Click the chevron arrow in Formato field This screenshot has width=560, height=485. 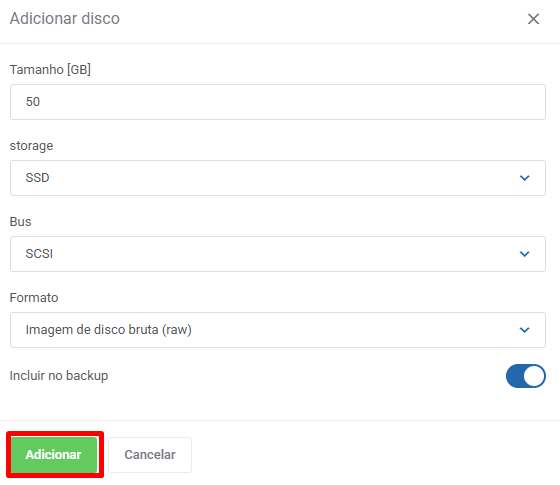pyautogui.click(x=524, y=330)
